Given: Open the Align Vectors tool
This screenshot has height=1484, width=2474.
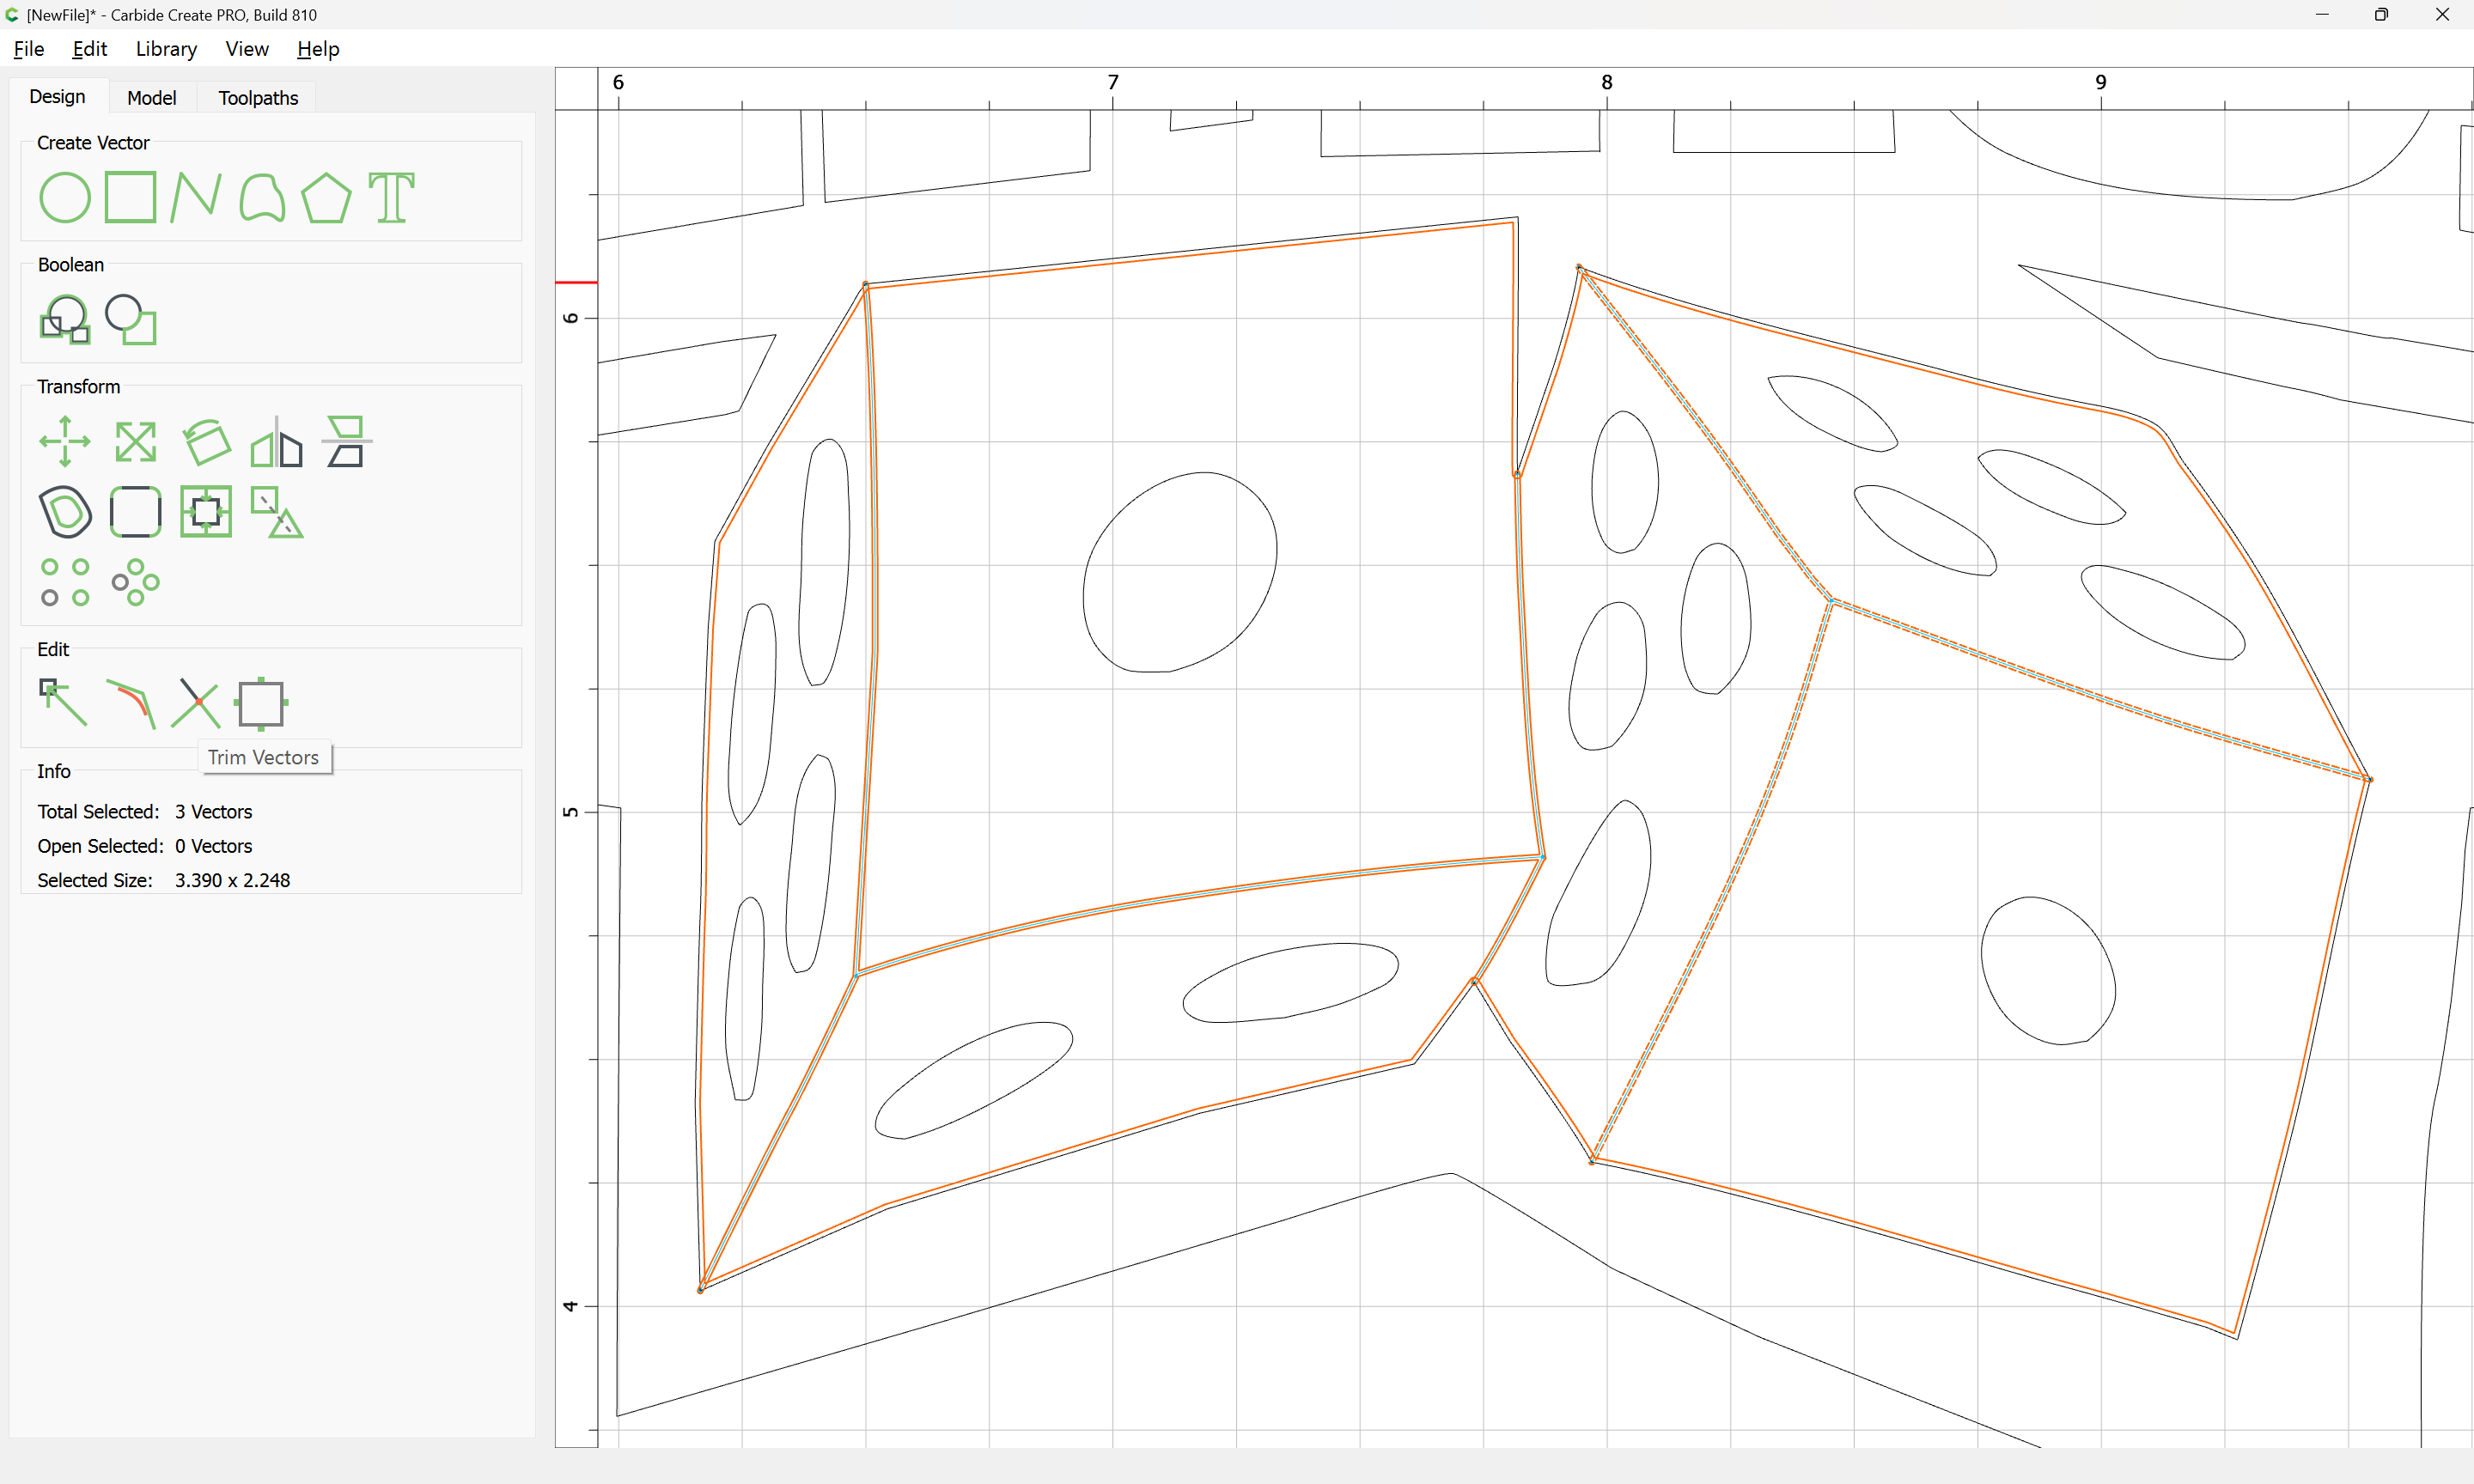Looking at the screenshot, I should pyautogui.click(x=206, y=511).
